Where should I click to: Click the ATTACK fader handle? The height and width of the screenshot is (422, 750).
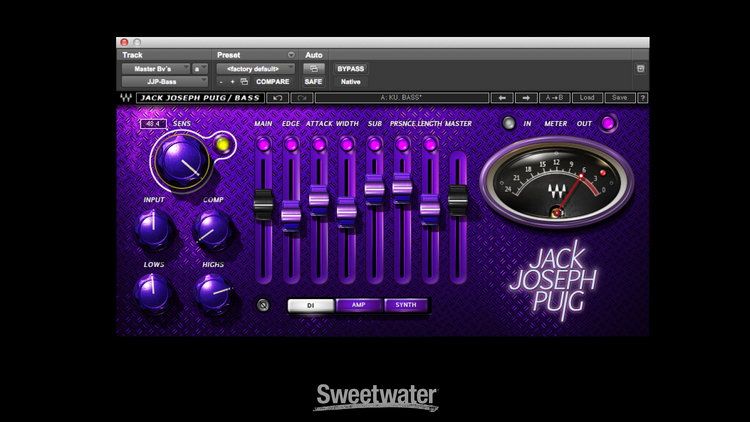coord(319,200)
